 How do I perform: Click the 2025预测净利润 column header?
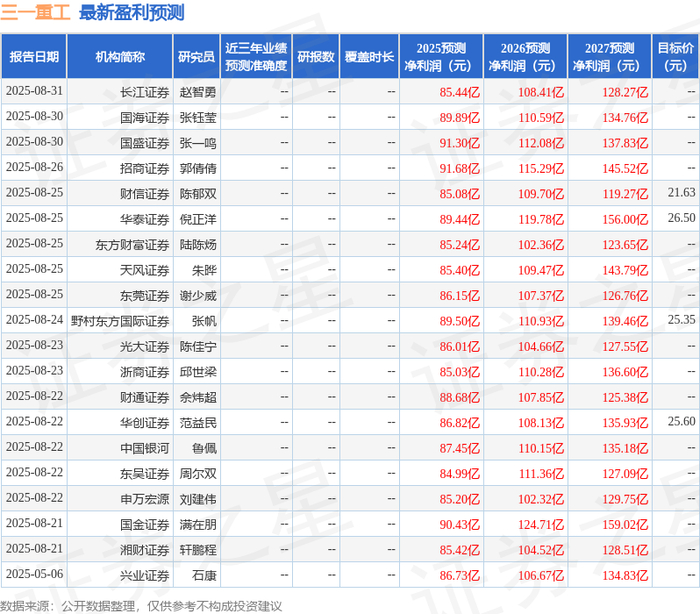click(x=441, y=57)
